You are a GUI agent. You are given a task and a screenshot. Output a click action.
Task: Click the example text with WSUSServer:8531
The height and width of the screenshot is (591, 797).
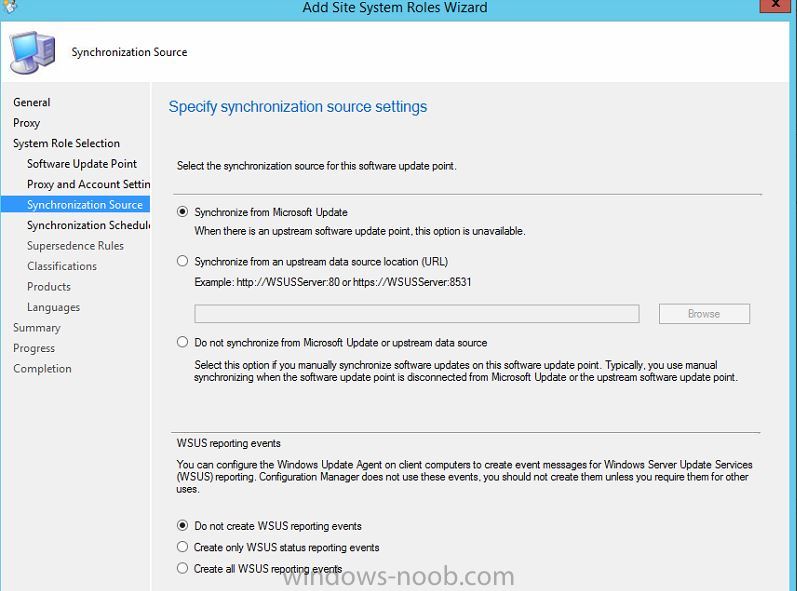pos(333,282)
